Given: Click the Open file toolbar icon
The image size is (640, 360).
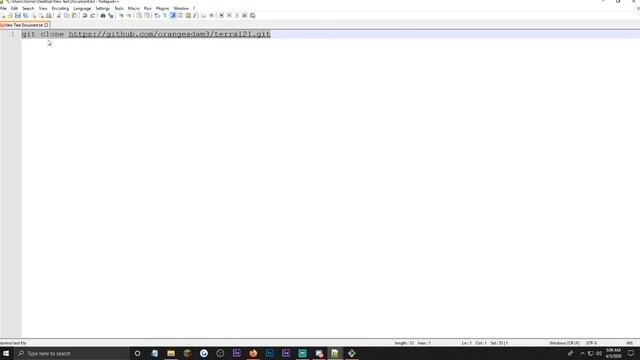Looking at the screenshot, I should point(10,16).
